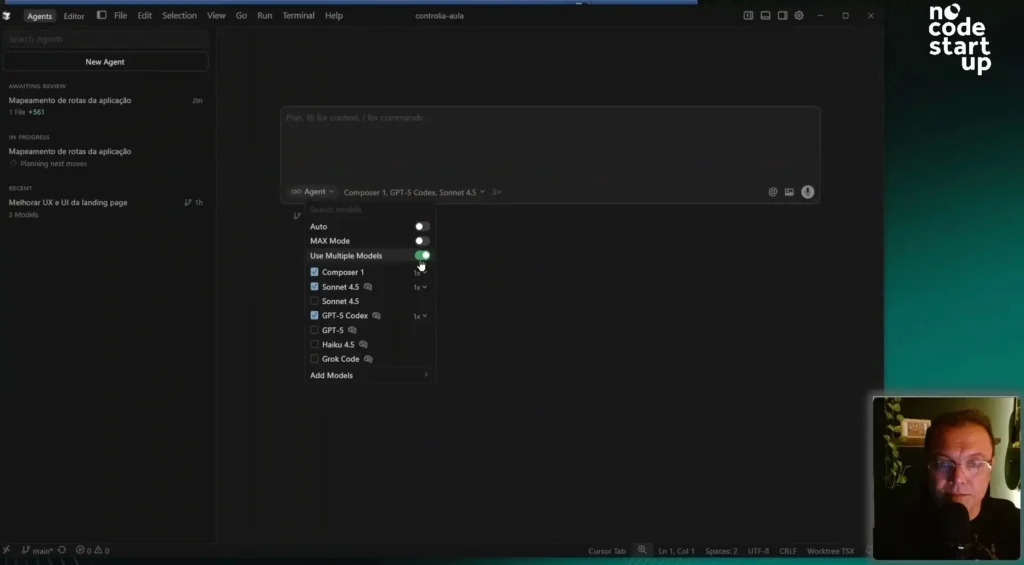Image resolution: width=1024 pixels, height=565 pixels.
Task: Click the Search Agents input field
Action: [x=105, y=39]
